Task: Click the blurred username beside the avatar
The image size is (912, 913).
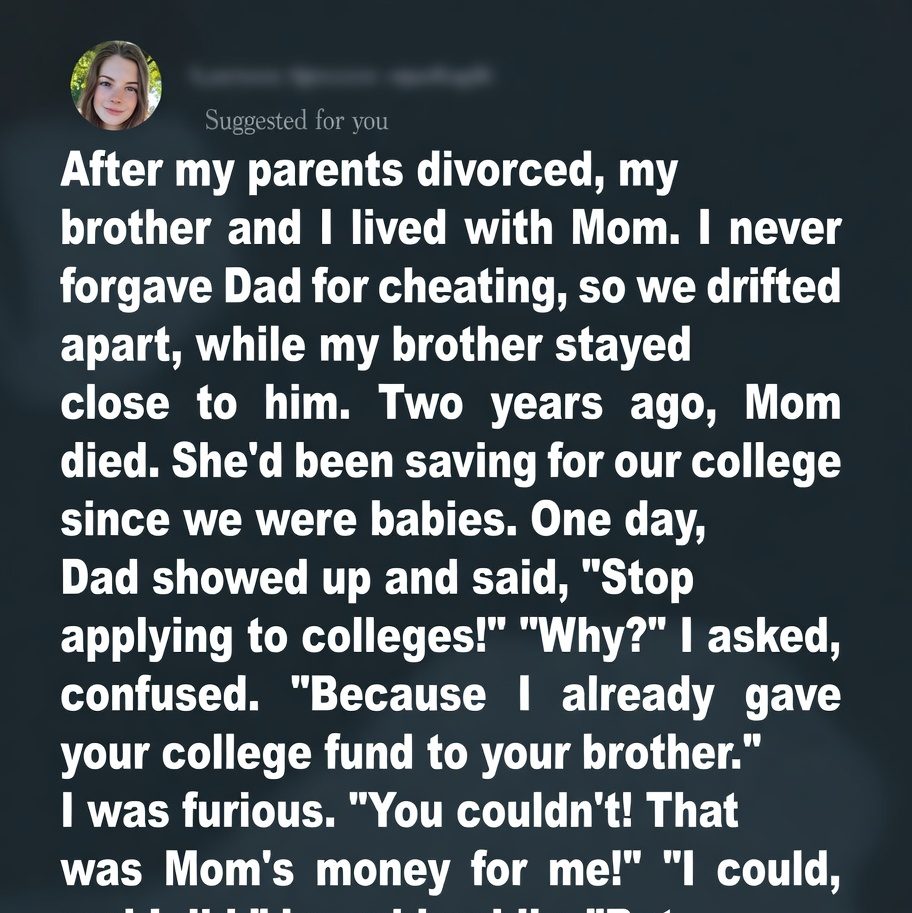Action: click(340, 76)
